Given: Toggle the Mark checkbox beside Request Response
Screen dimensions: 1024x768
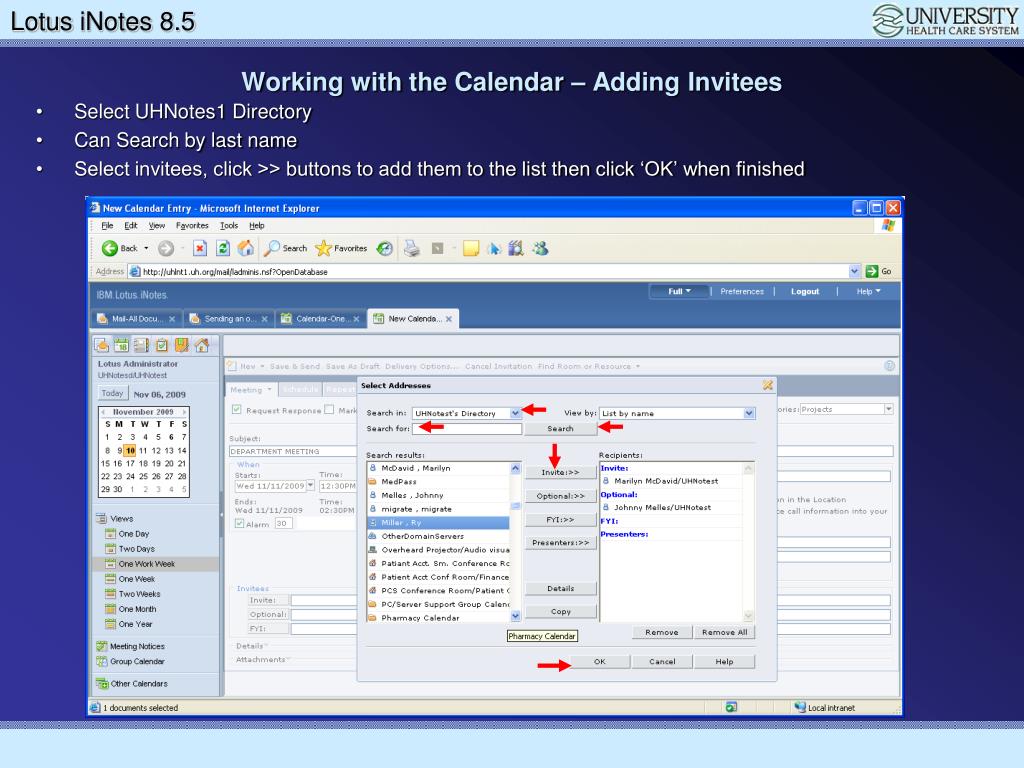Looking at the screenshot, I should [329, 409].
